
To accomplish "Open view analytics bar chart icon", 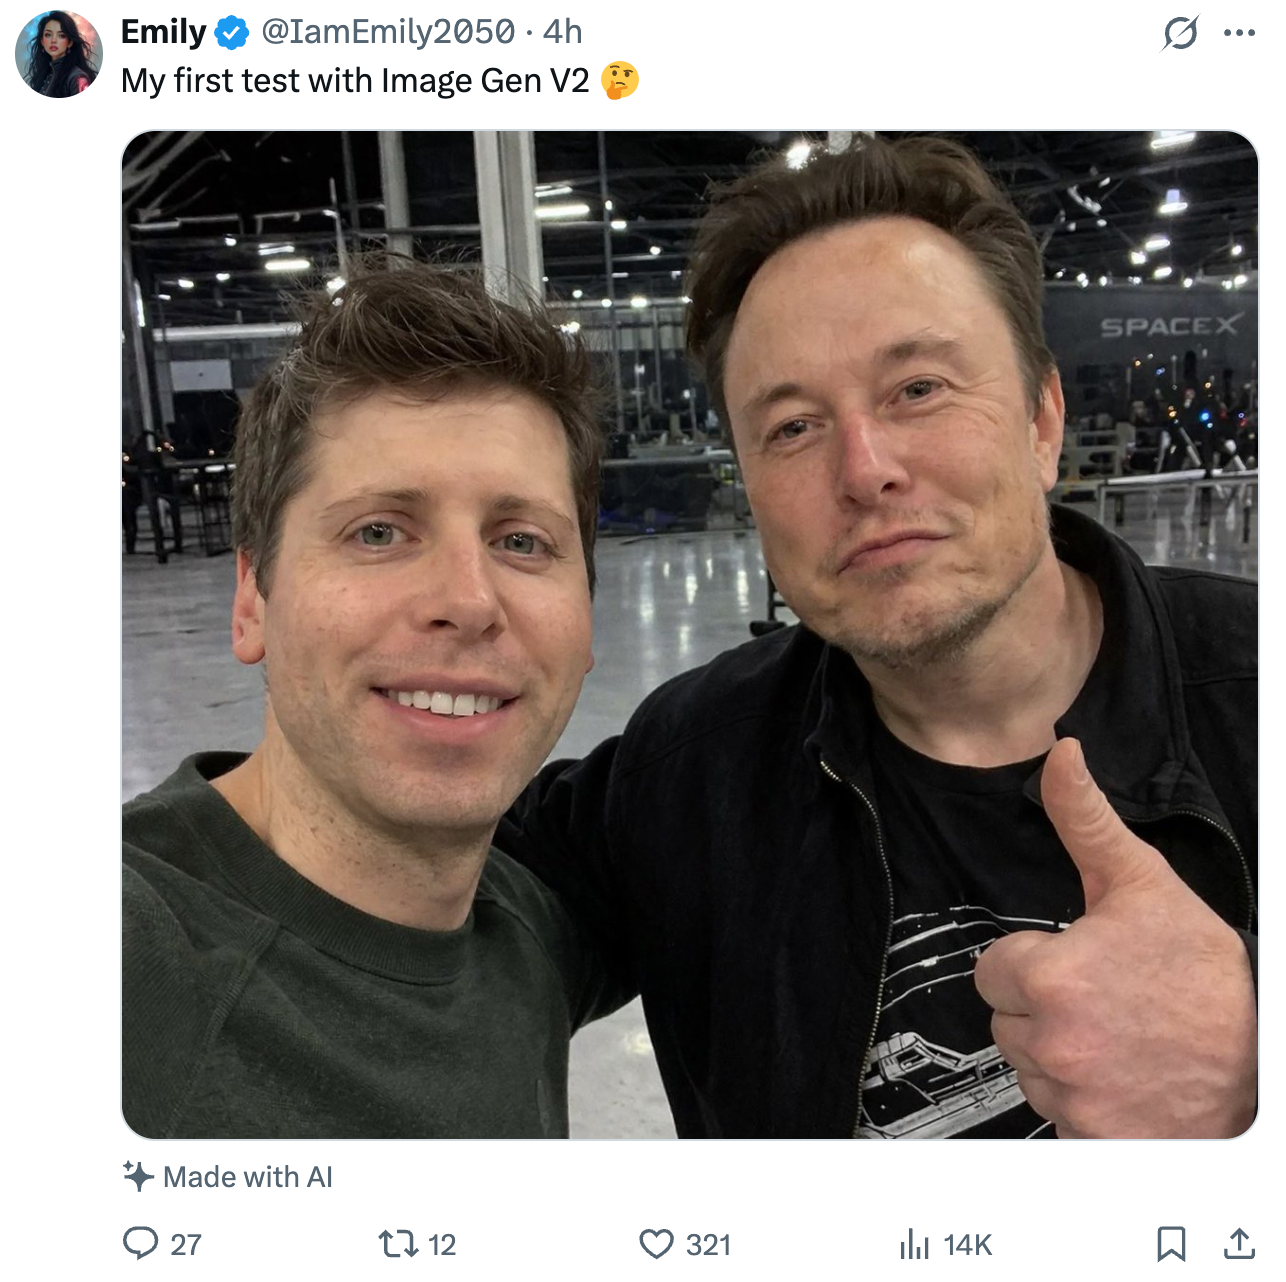I will coord(914,1244).
